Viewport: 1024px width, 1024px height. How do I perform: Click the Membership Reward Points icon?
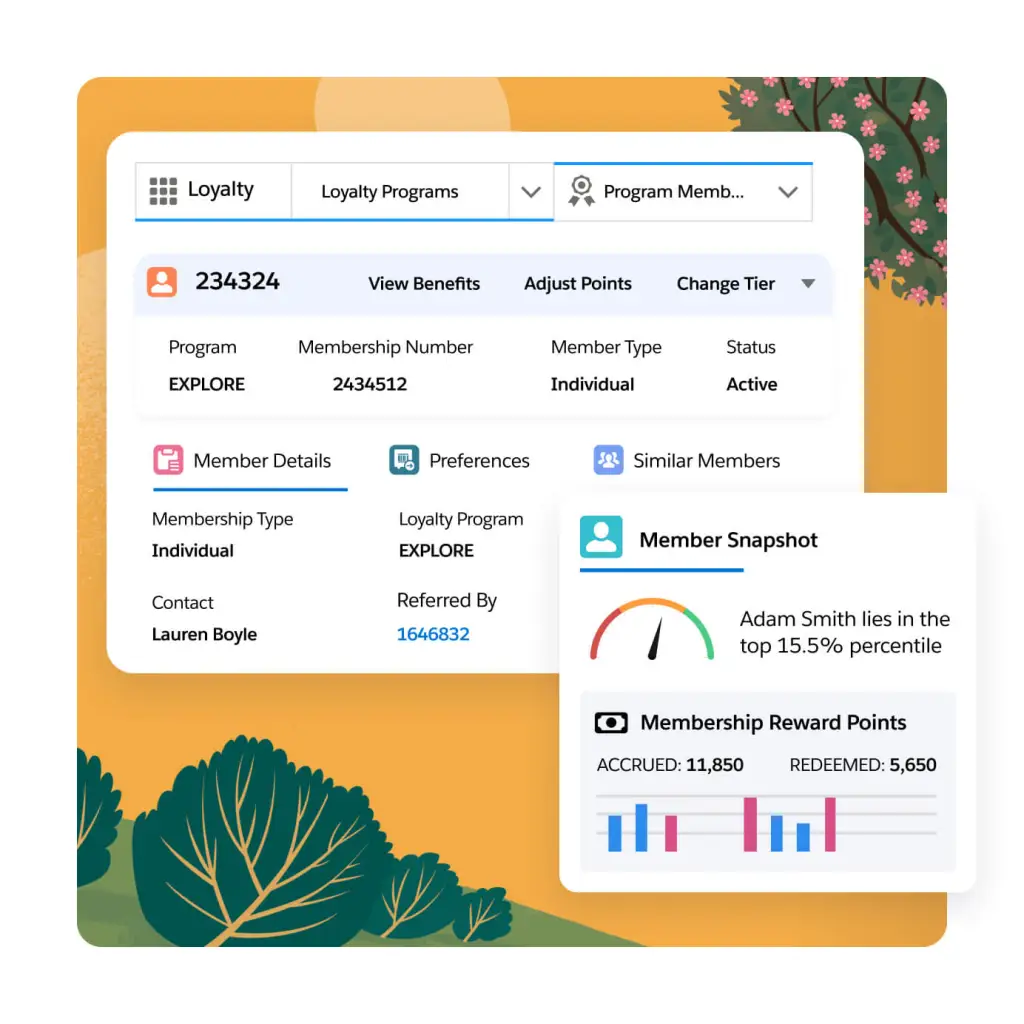(613, 722)
